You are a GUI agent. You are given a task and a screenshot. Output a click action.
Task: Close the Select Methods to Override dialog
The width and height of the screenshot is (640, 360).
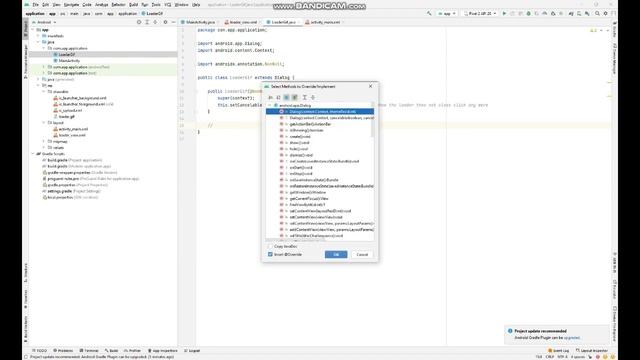tap(370, 86)
